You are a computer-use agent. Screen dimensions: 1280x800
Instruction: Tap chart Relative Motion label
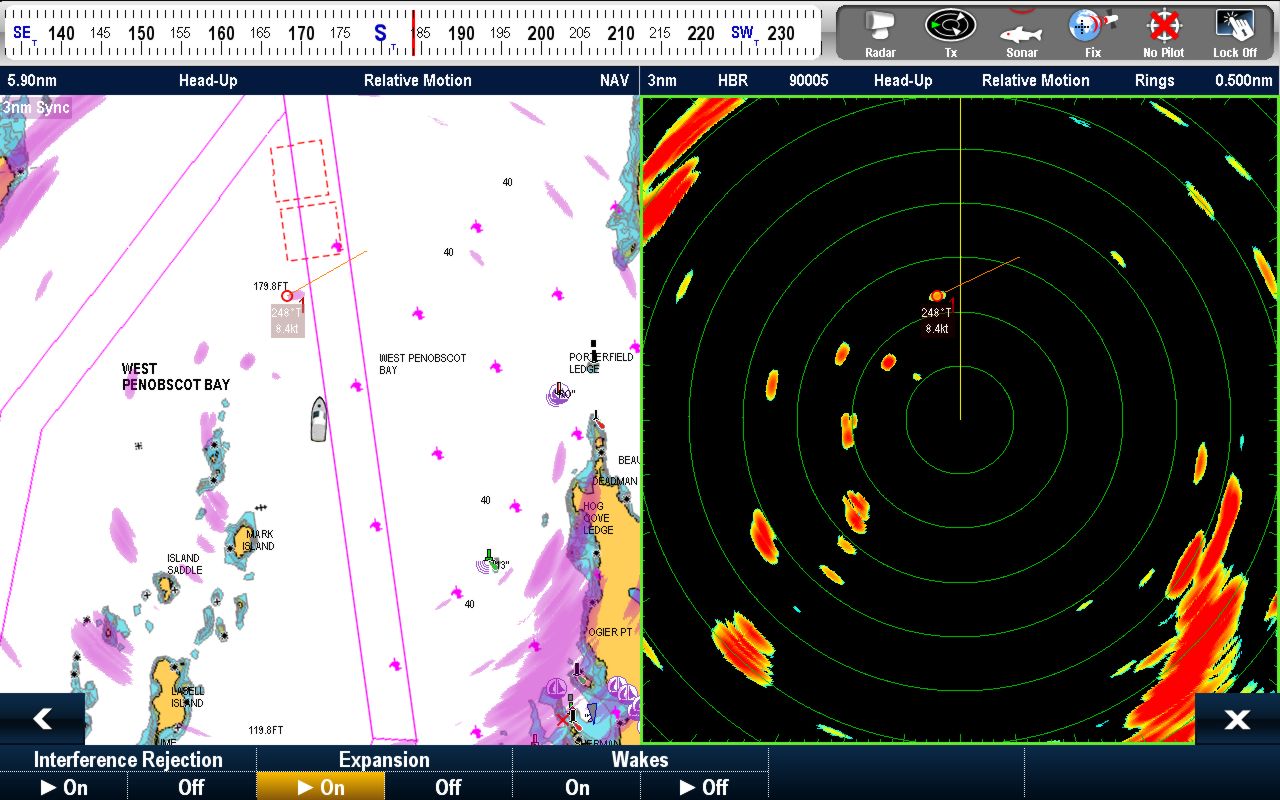click(x=417, y=80)
